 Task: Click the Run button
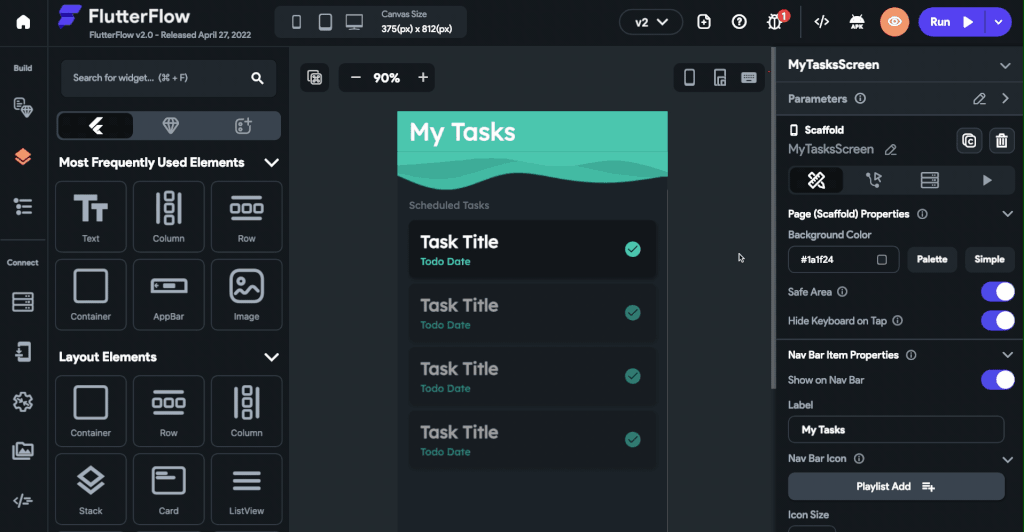[952, 22]
